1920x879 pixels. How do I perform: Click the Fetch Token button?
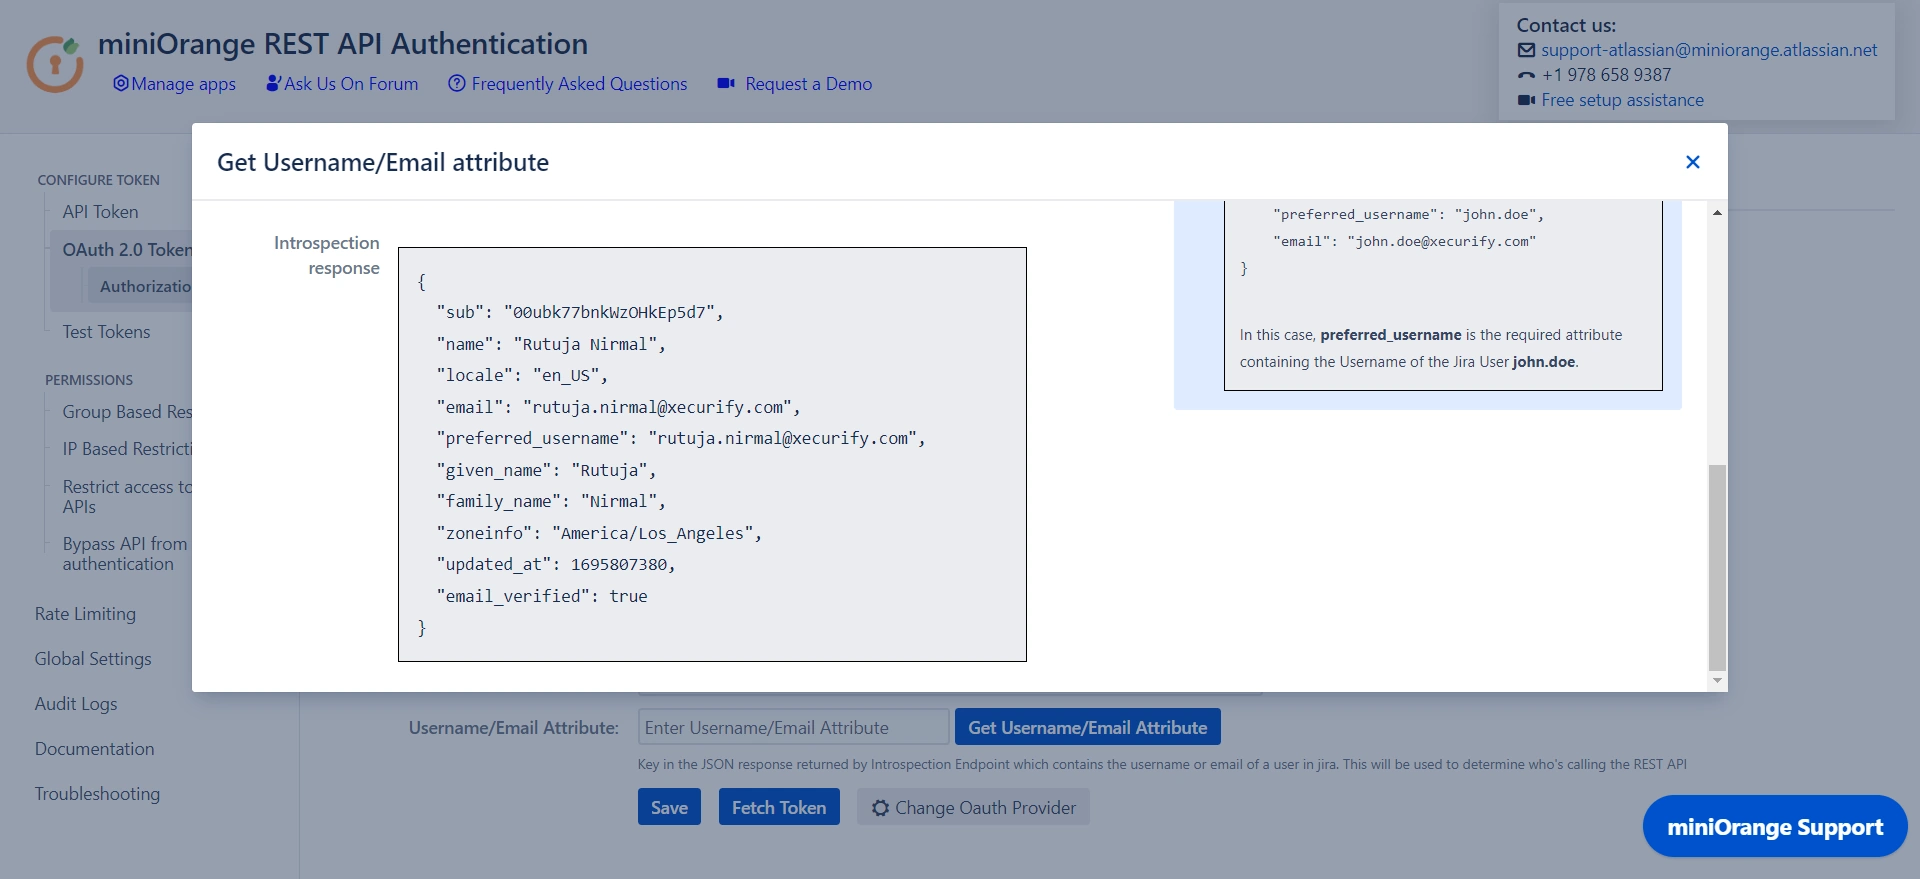pyautogui.click(x=779, y=807)
